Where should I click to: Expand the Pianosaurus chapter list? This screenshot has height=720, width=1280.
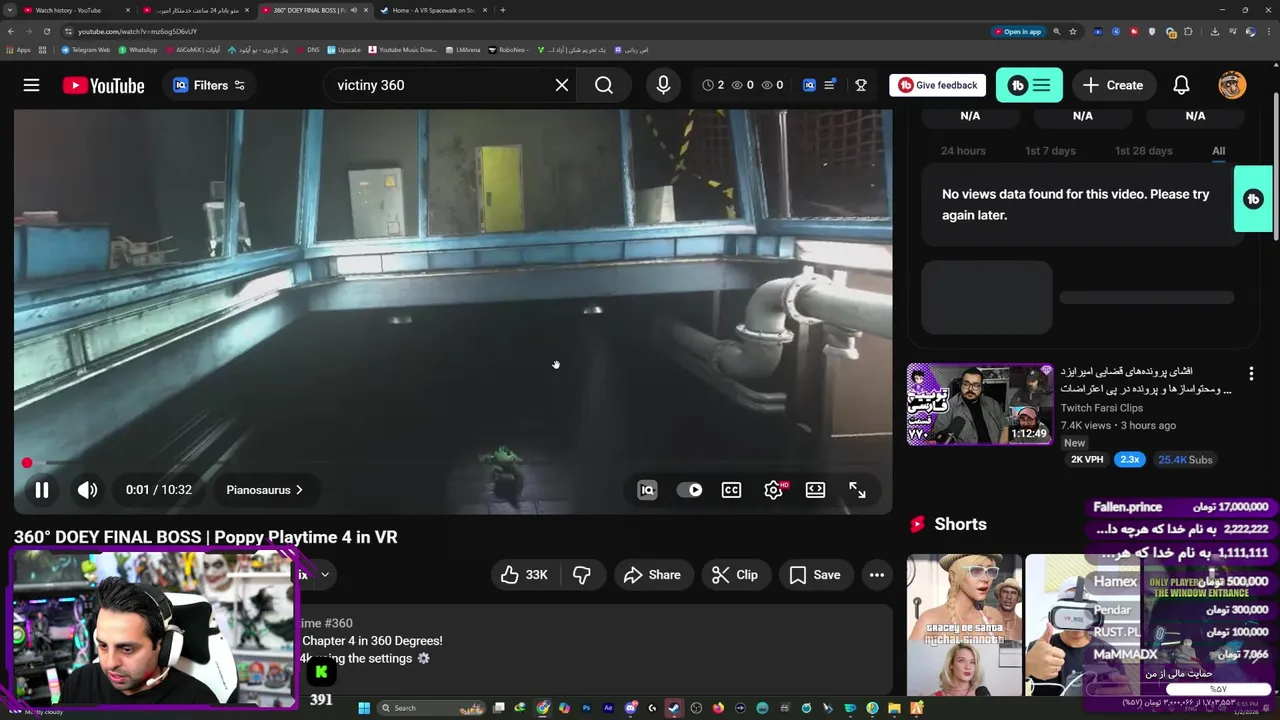pyautogui.click(x=264, y=490)
